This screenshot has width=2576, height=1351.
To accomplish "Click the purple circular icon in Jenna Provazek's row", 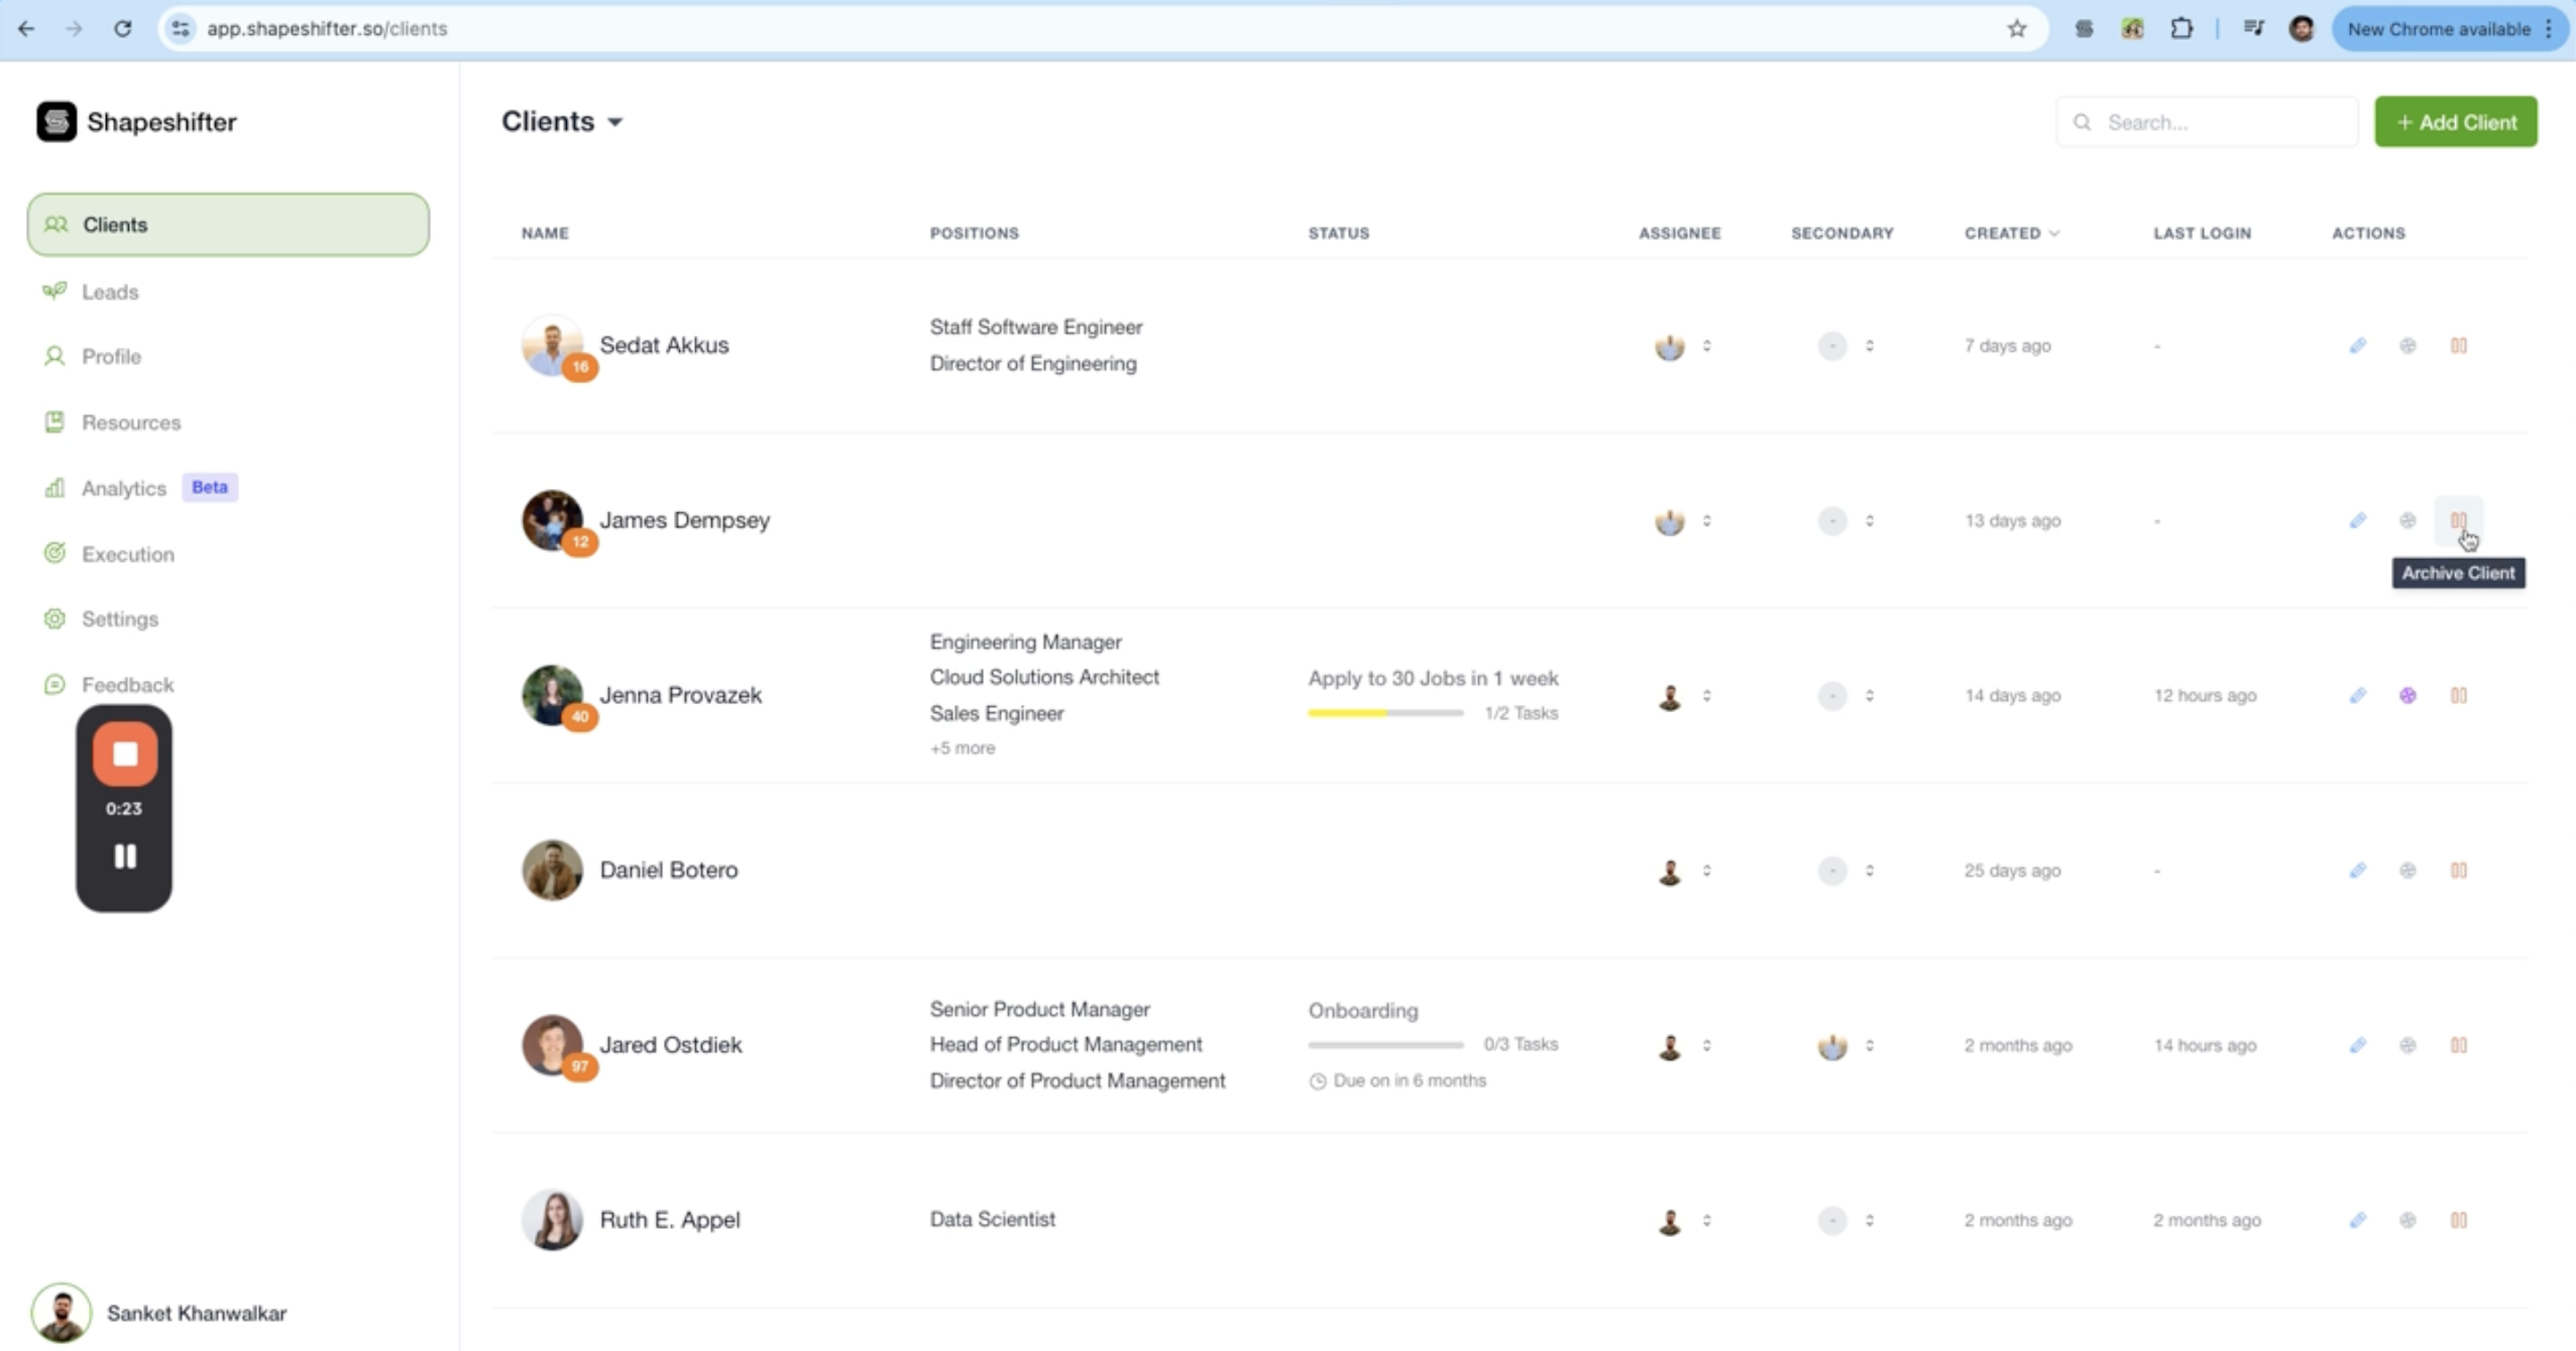I will pyautogui.click(x=2407, y=695).
